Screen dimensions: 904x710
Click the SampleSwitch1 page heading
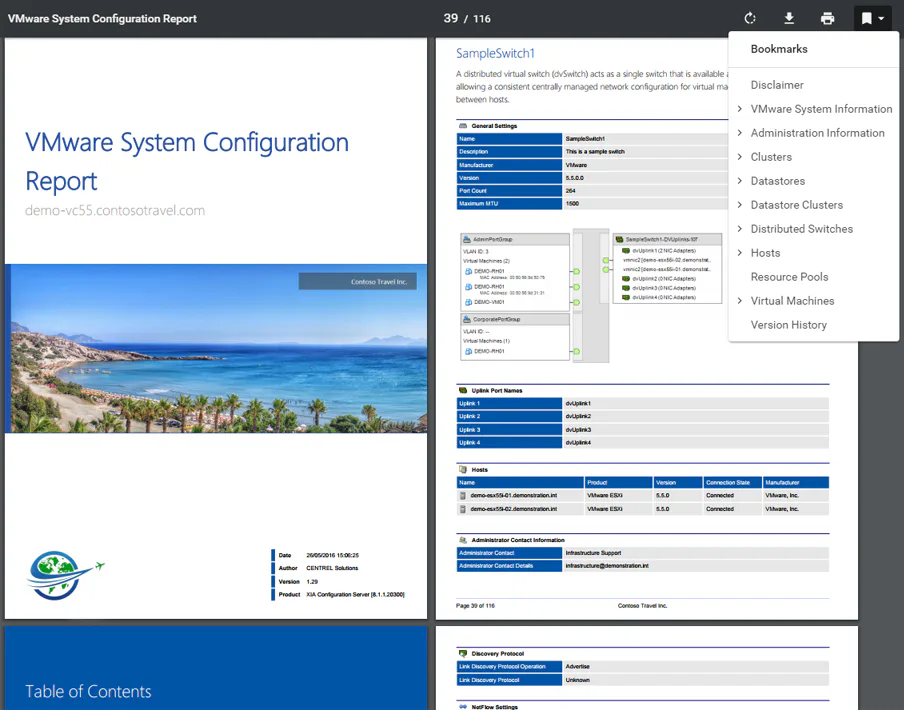click(x=495, y=53)
